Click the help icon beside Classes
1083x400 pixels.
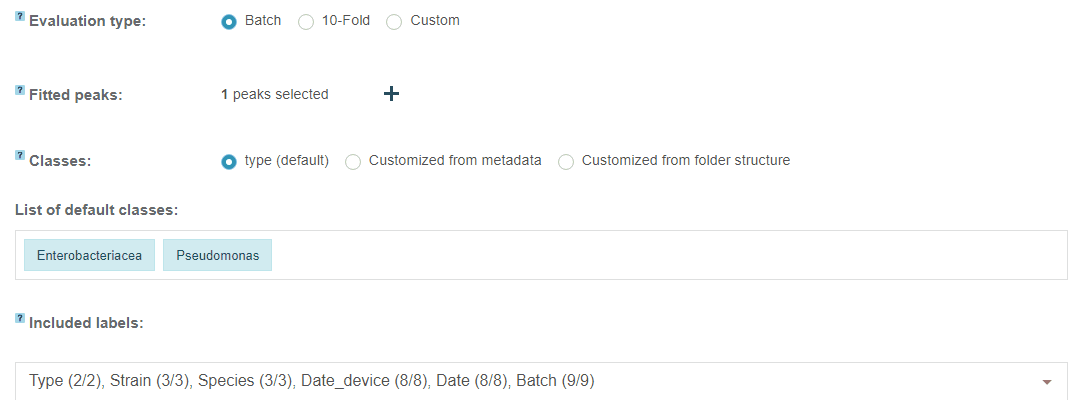20,156
